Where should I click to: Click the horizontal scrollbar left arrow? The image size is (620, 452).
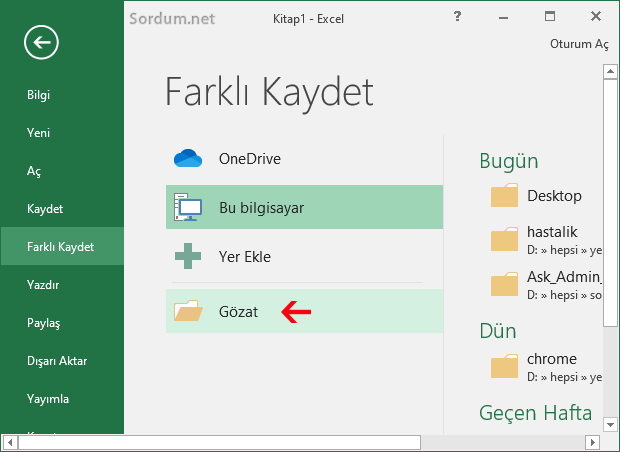pyautogui.click(x=10, y=442)
